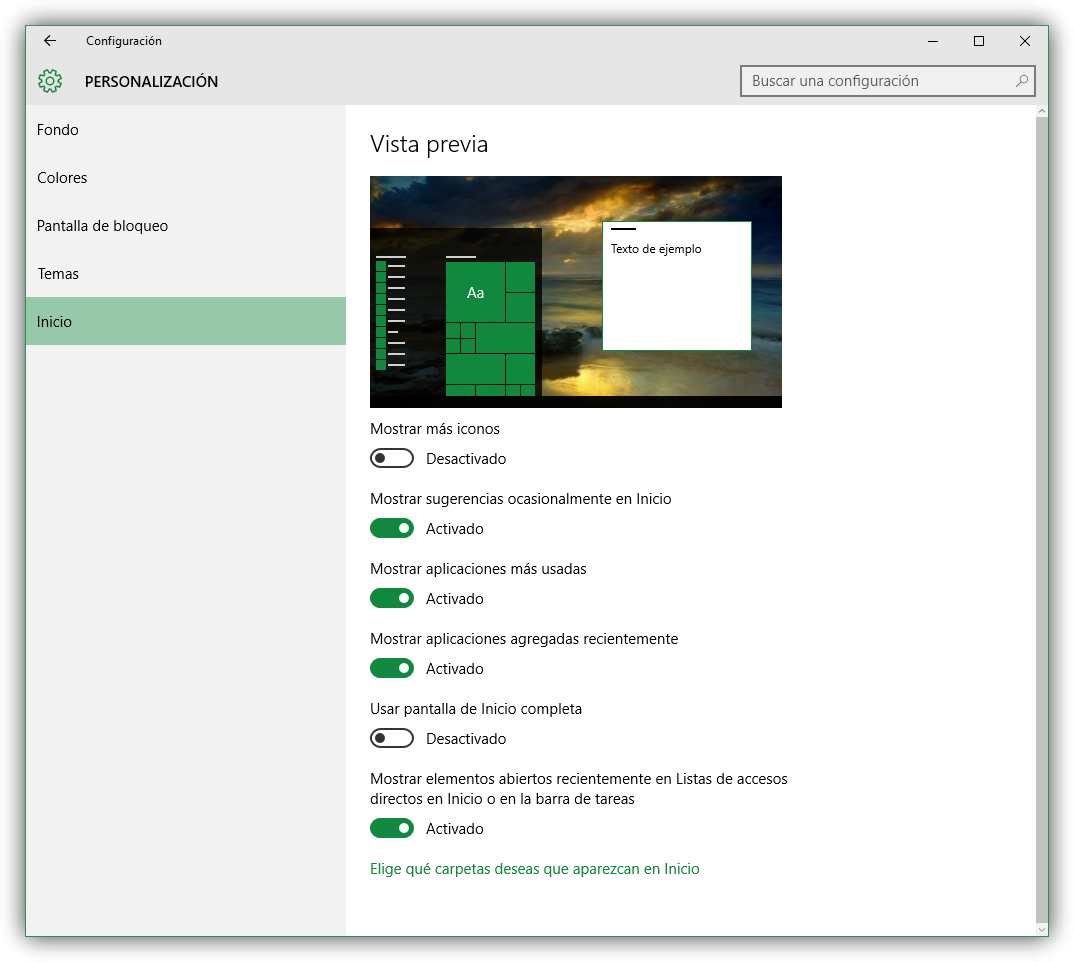Go to Pantalla de bloqueo settings
Image resolution: width=1074 pixels, height=962 pixels.
click(x=186, y=225)
